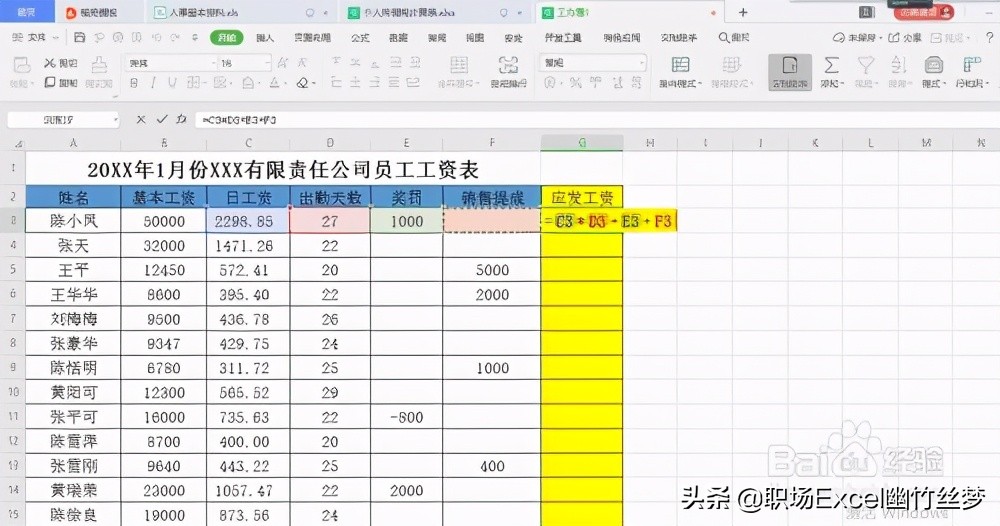Viewport: 1000px width, 526px height.
Task: Expand the Paste options dropdown arrow
Action: [x=31, y=84]
